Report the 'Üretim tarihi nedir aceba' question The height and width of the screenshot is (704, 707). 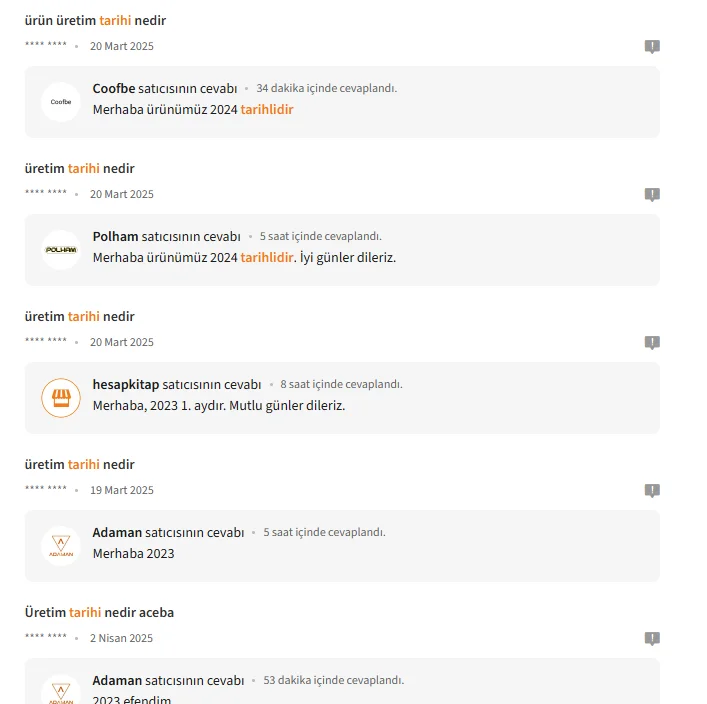pos(652,638)
